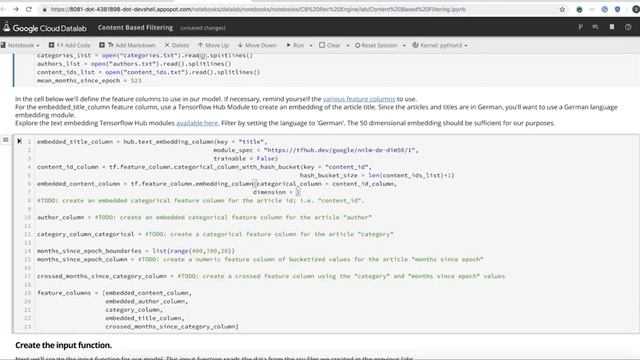Click the crossed_months_since_category_column TODO line

point(271,276)
